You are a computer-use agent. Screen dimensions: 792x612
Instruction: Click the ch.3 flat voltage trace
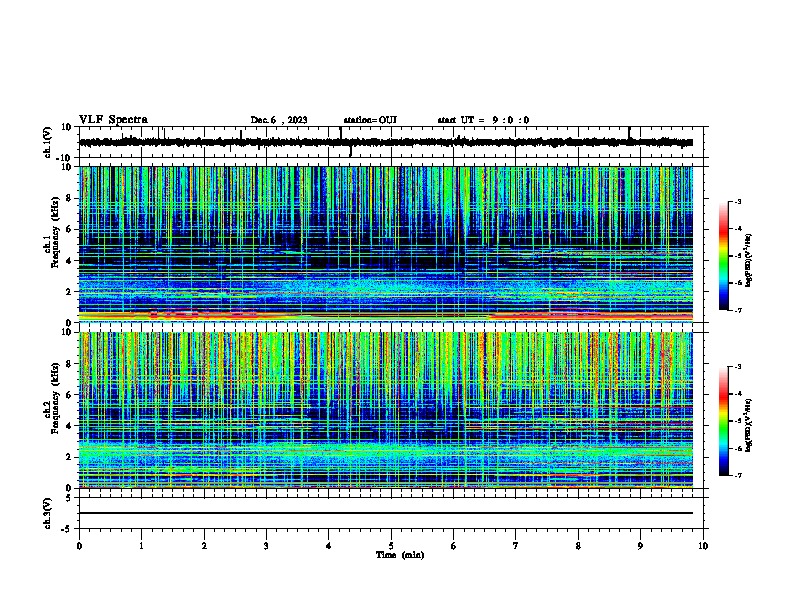coord(386,513)
